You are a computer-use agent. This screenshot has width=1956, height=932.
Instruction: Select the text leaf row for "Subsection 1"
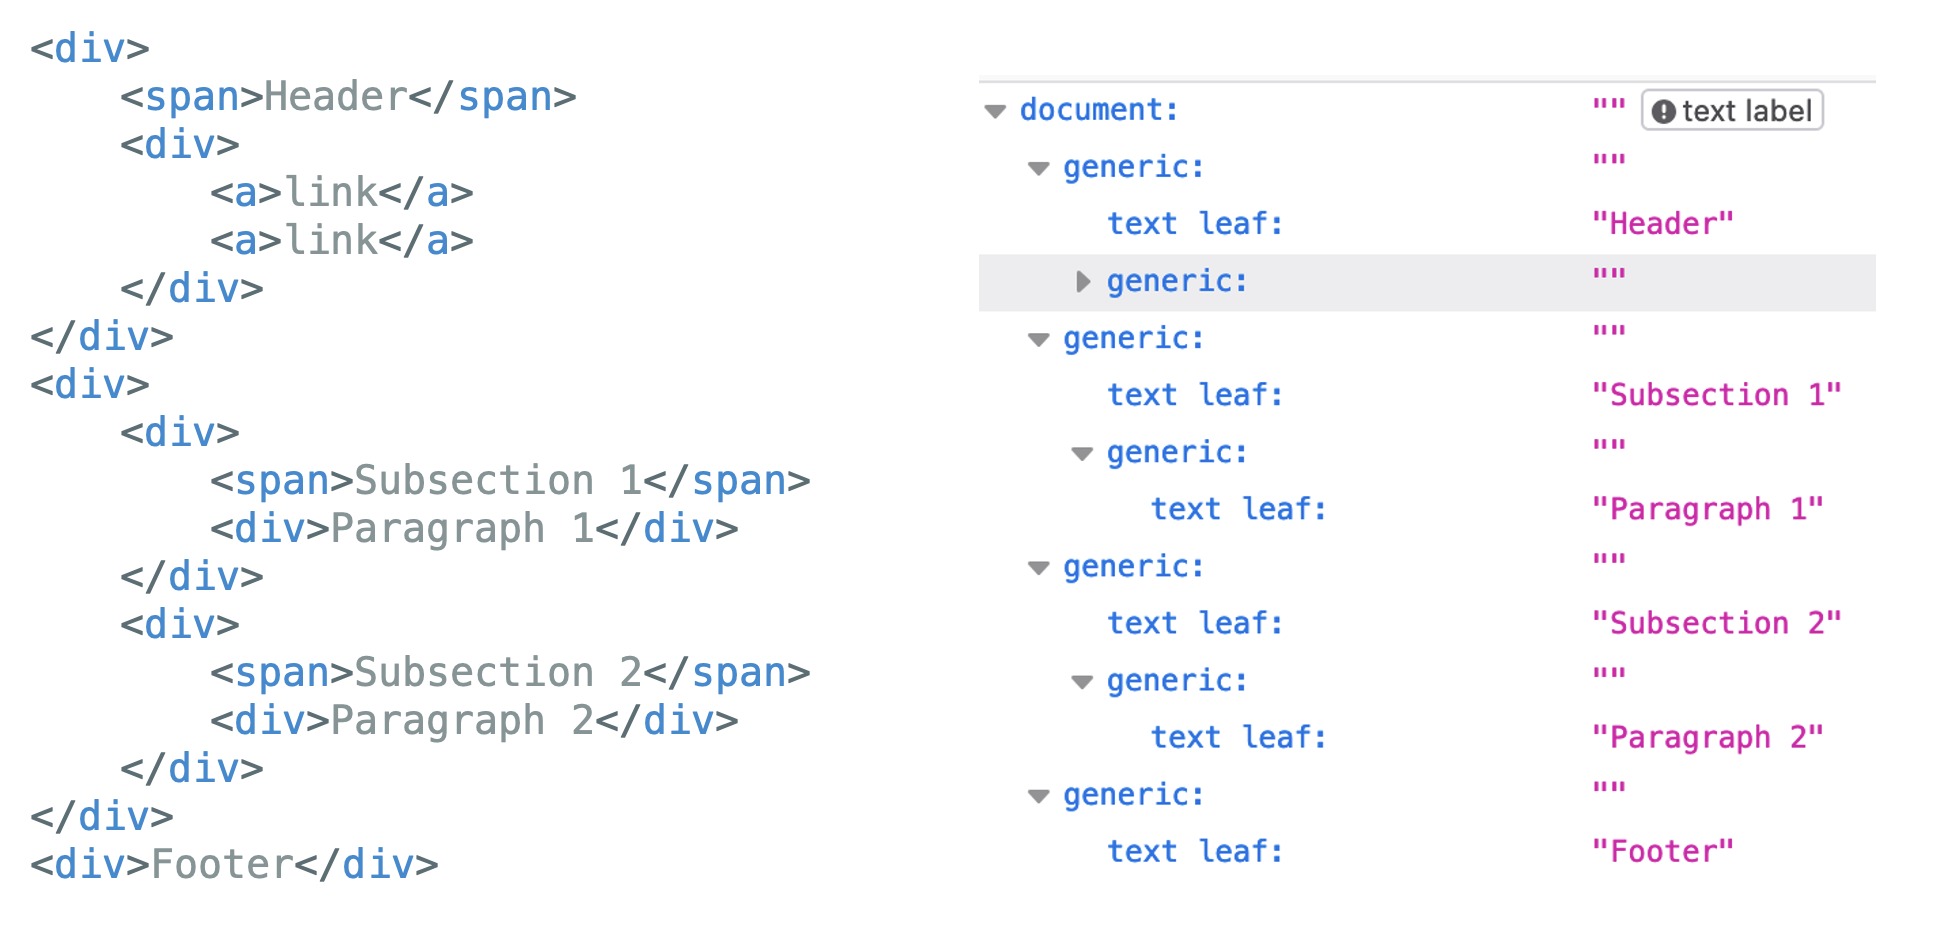point(1194,396)
